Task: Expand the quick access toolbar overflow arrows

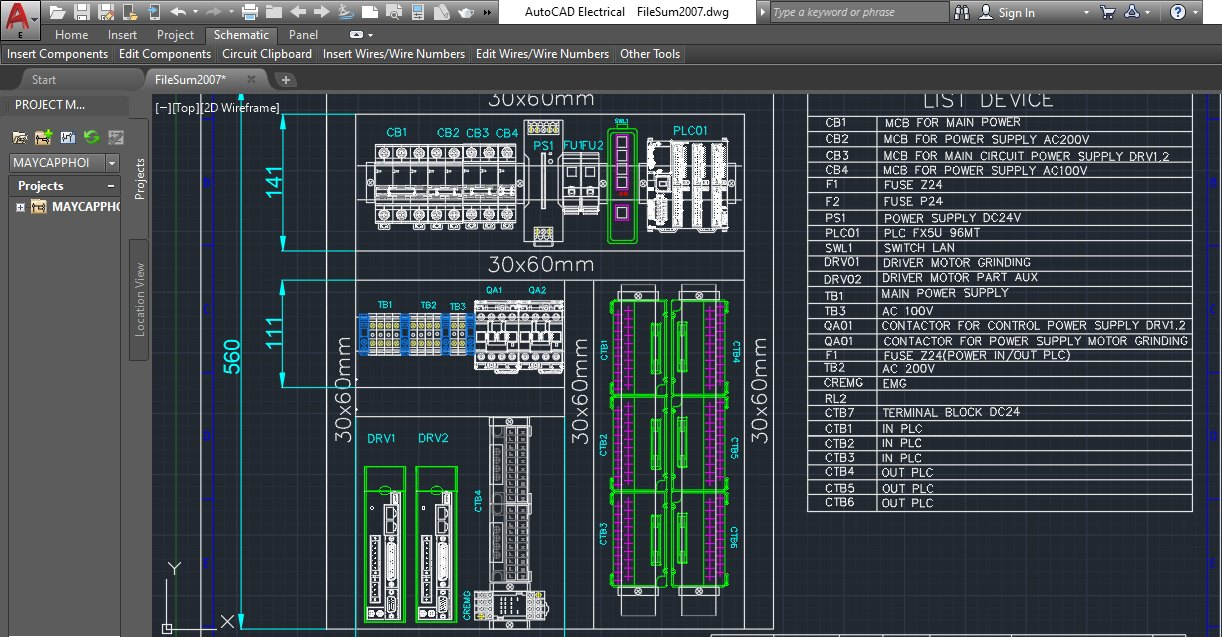Action: pos(487,13)
